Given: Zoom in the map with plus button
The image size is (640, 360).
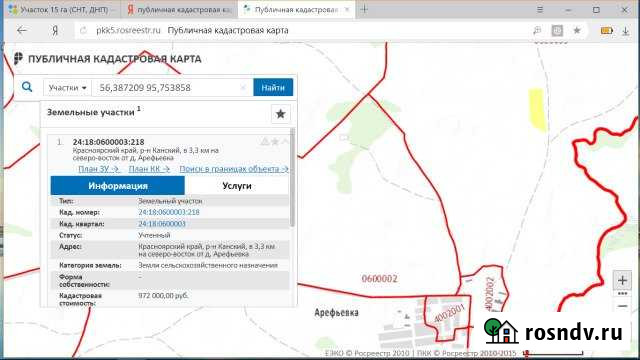Looking at the screenshot, I should point(622,280).
